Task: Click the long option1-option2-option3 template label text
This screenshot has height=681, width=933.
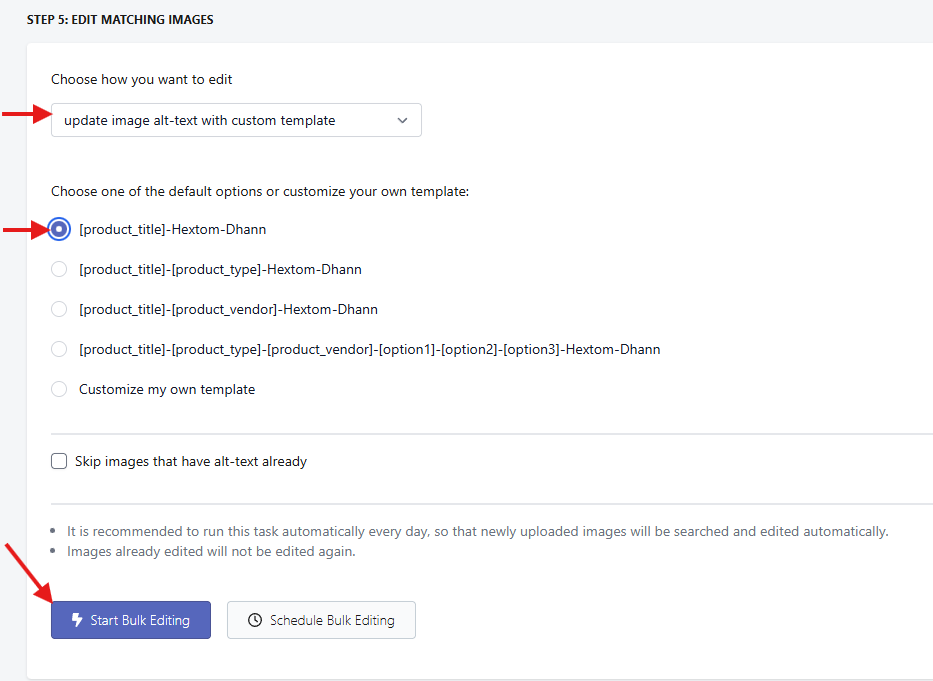Action: click(369, 349)
